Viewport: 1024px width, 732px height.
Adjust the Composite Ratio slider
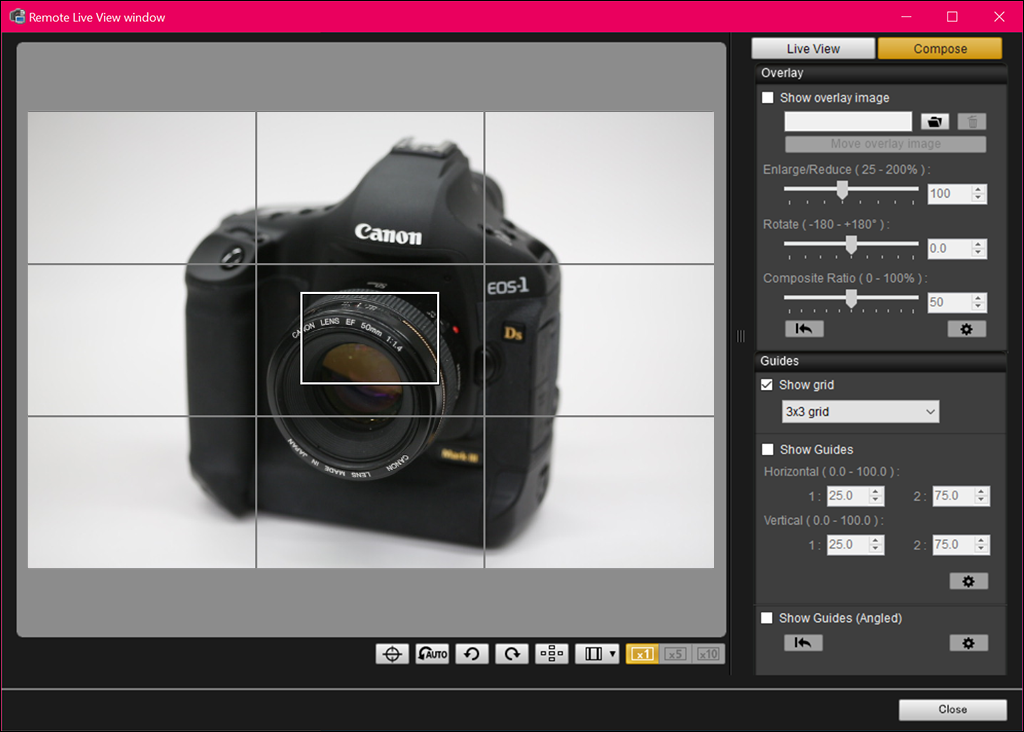(x=851, y=299)
